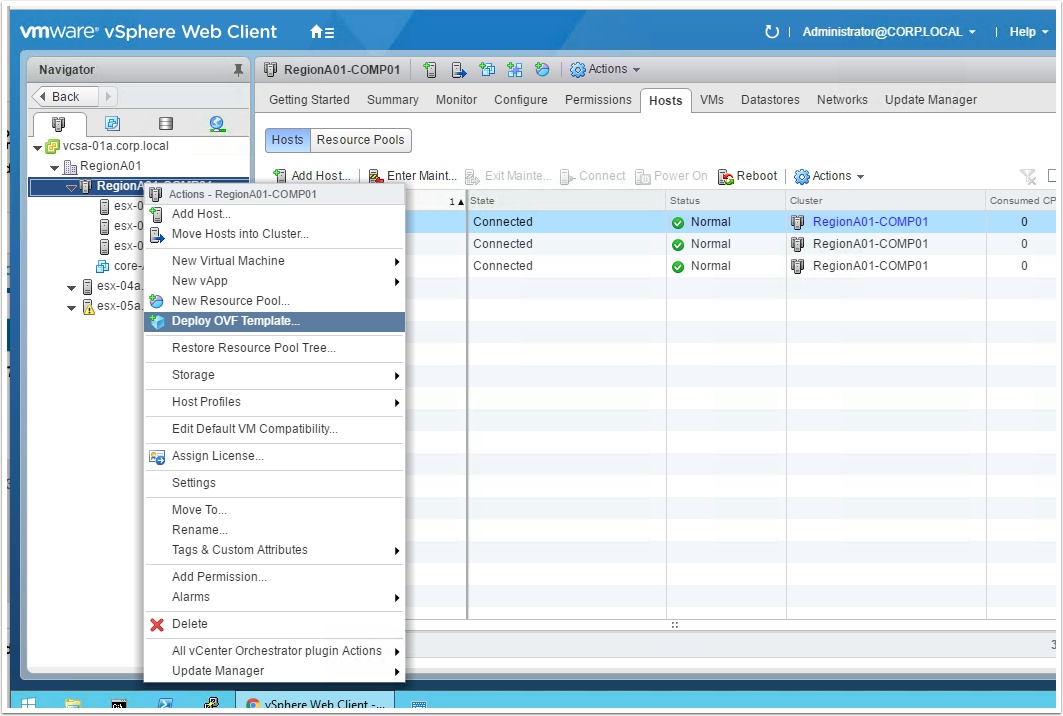Viewport: 1063px width, 716px height.
Task: Choose New Resource Pool from context menu
Action: 275,301
